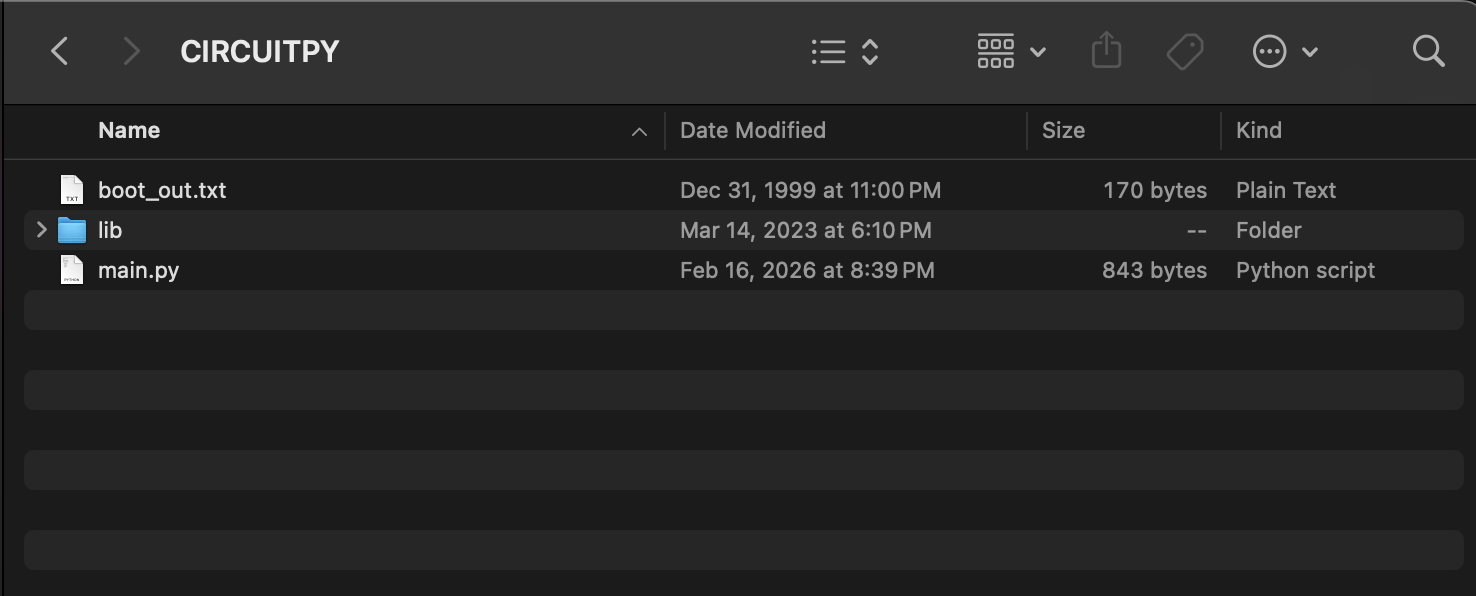Sort files by Size column

click(x=1063, y=131)
